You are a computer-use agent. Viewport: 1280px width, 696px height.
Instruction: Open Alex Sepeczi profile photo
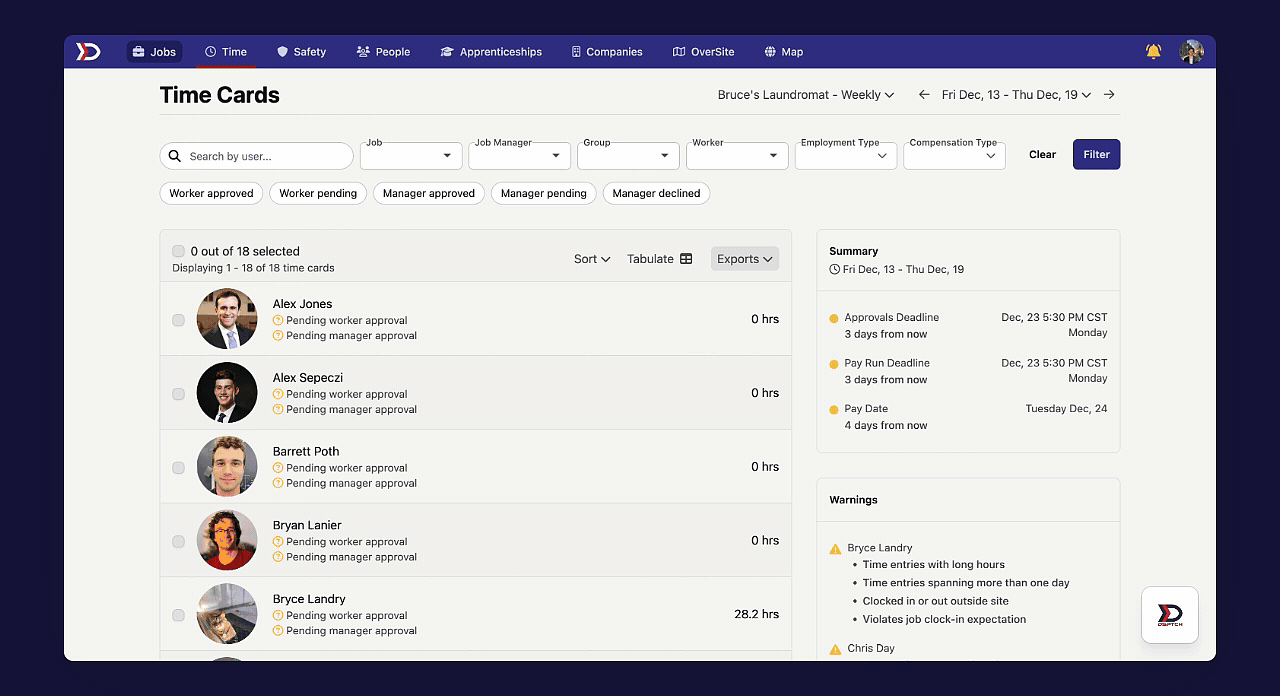pyautogui.click(x=227, y=393)
